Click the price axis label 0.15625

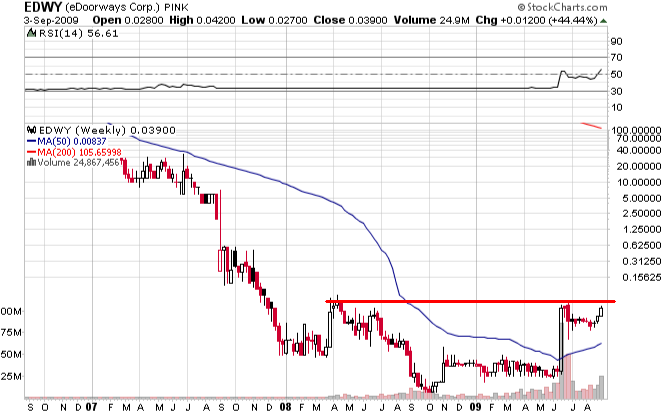click(x=642, y=277)
